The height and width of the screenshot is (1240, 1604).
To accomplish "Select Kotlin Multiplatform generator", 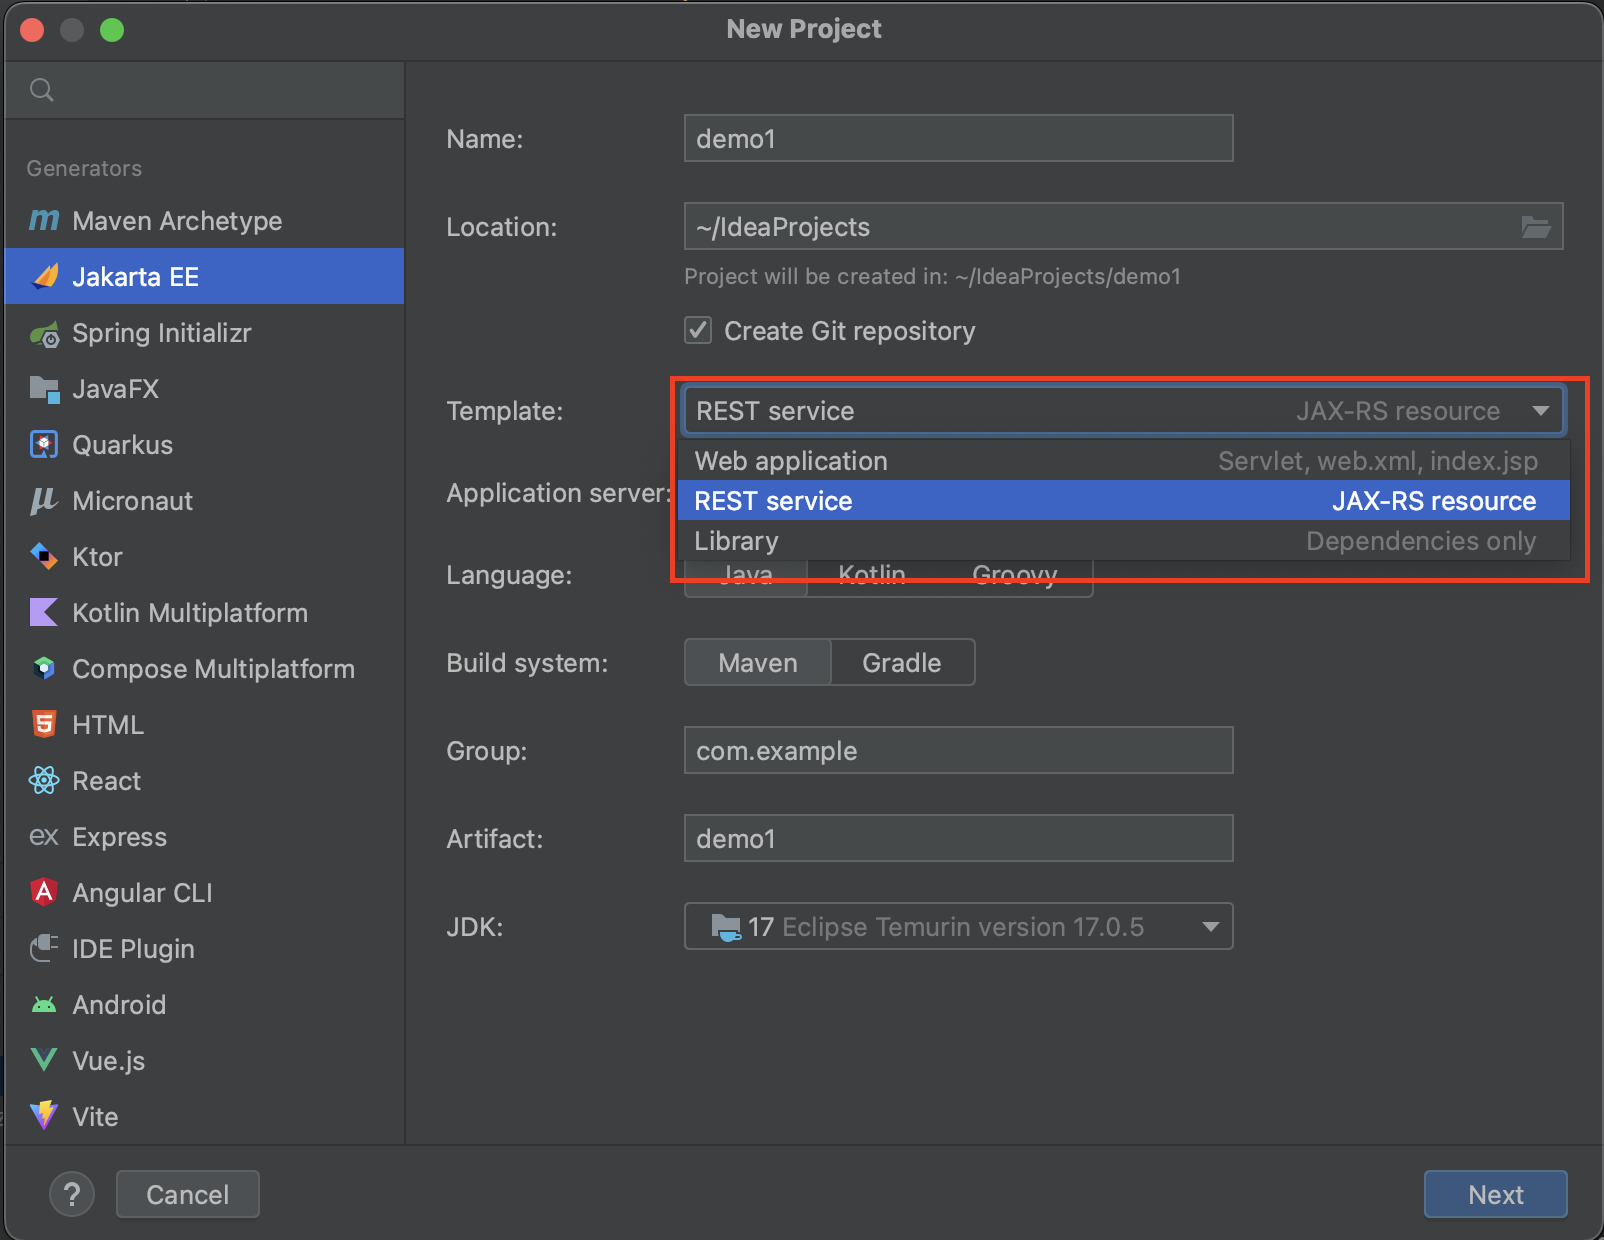I will 205,613.
